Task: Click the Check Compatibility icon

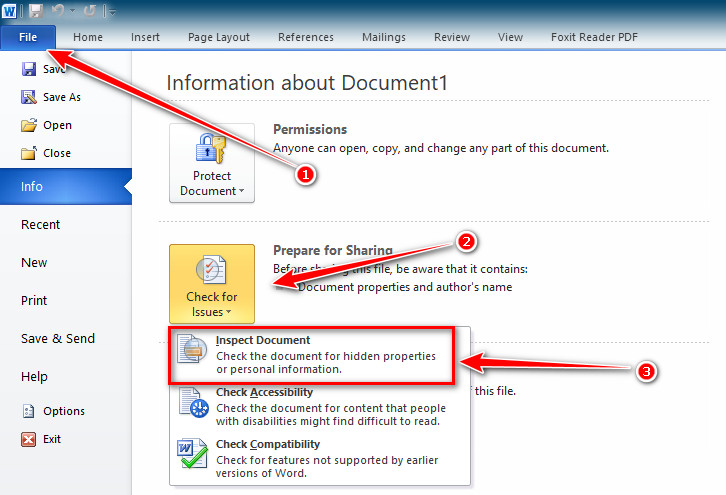Action: point(191,455)
